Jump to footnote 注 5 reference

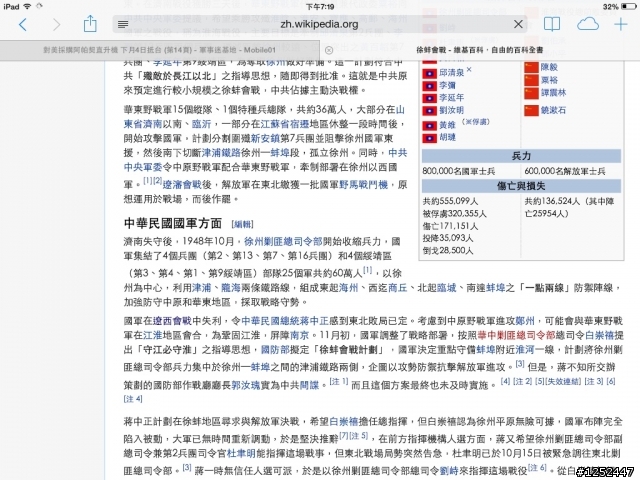[359, 436]
